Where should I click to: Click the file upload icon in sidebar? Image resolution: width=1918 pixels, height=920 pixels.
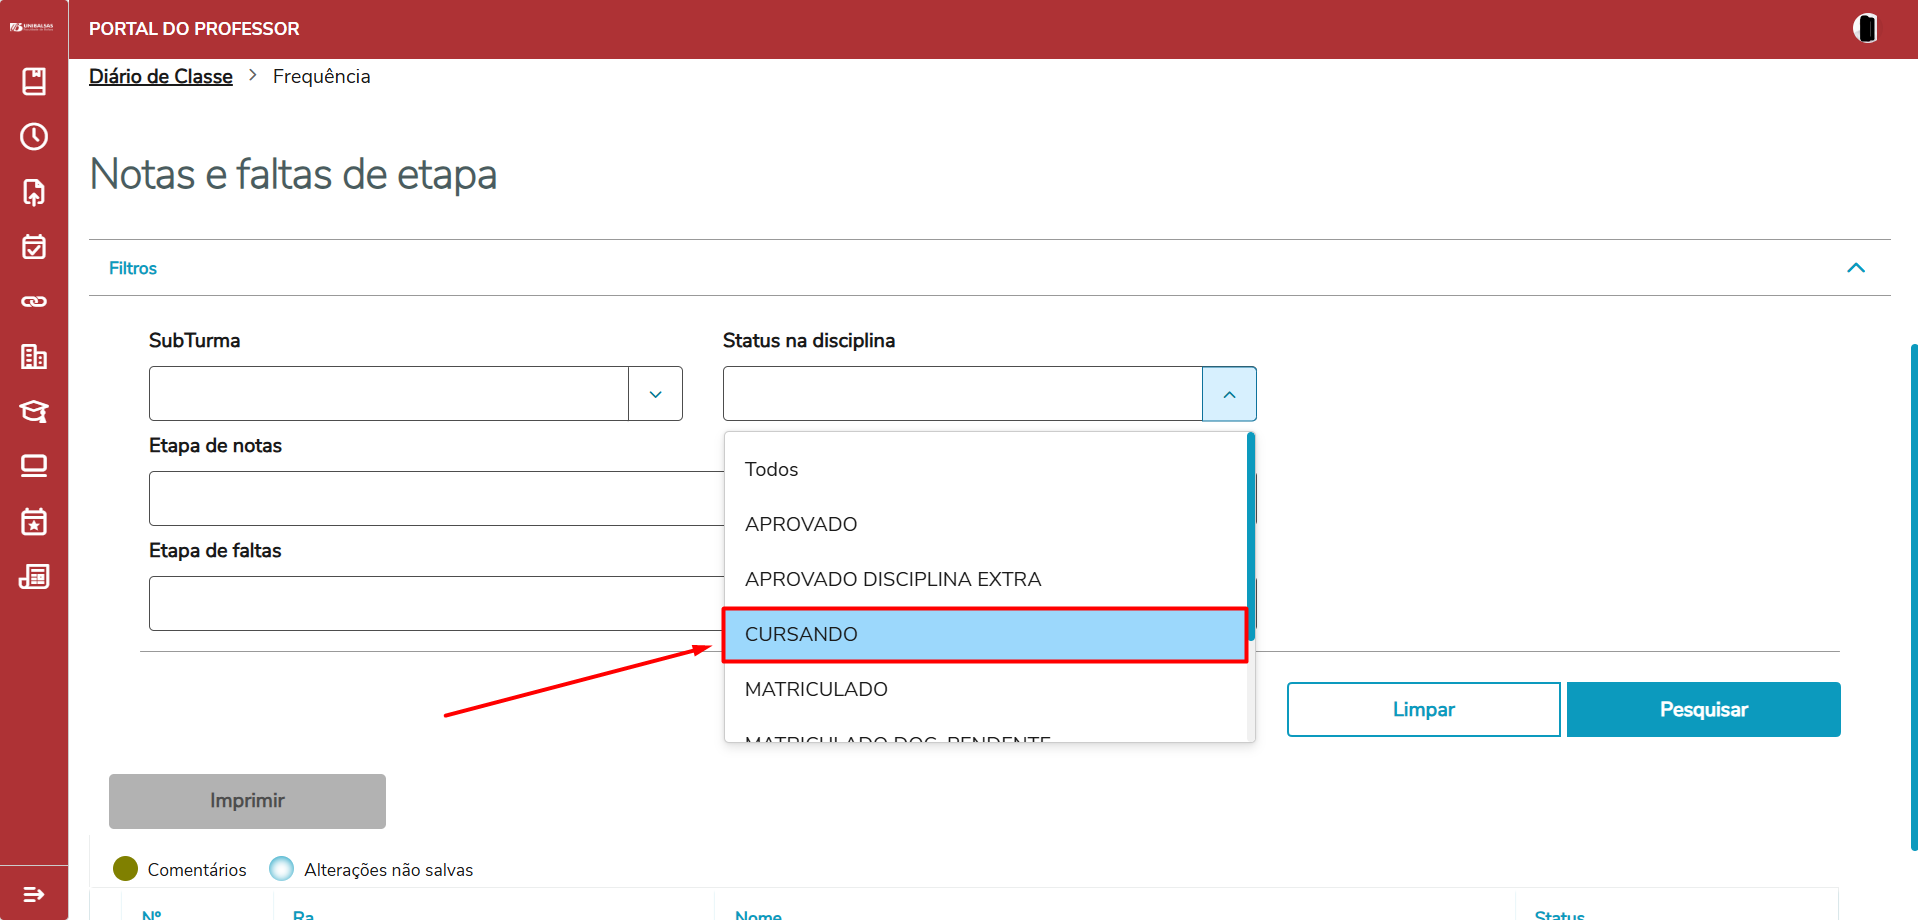click(x=34, y=192)
